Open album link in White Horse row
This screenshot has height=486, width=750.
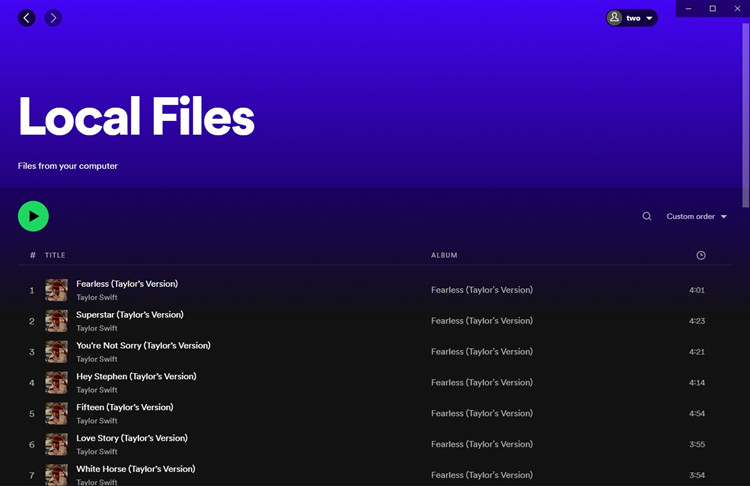point(482,475)
